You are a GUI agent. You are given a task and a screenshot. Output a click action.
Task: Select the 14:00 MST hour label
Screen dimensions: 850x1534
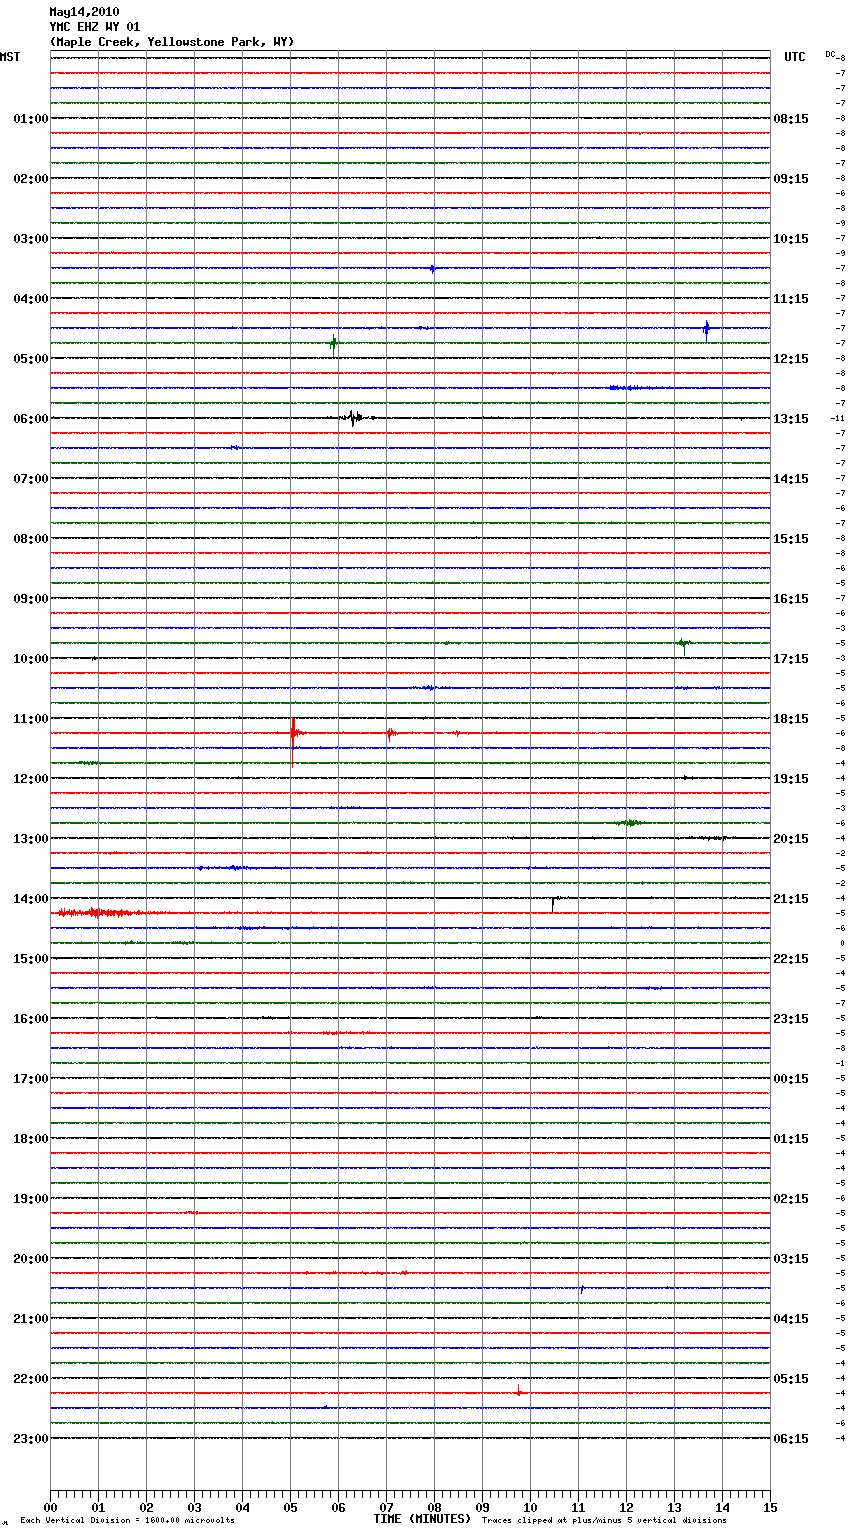[x=31, y=898]
